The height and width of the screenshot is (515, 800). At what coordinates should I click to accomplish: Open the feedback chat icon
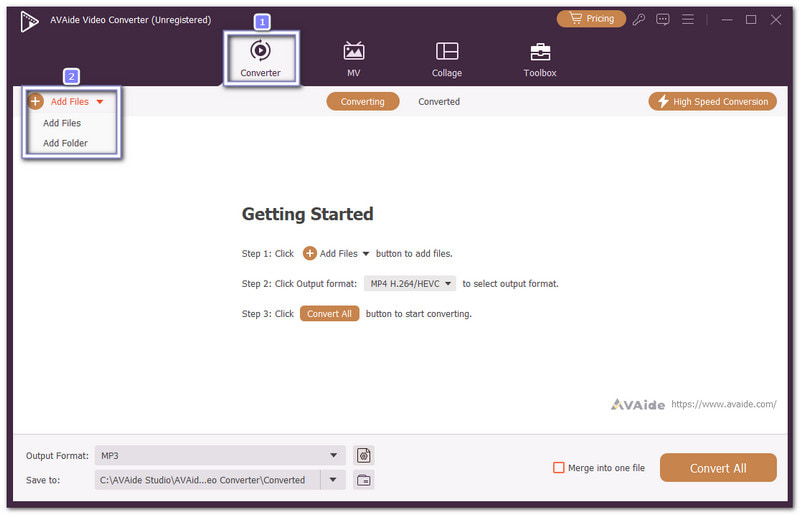(x=663, y=19)
